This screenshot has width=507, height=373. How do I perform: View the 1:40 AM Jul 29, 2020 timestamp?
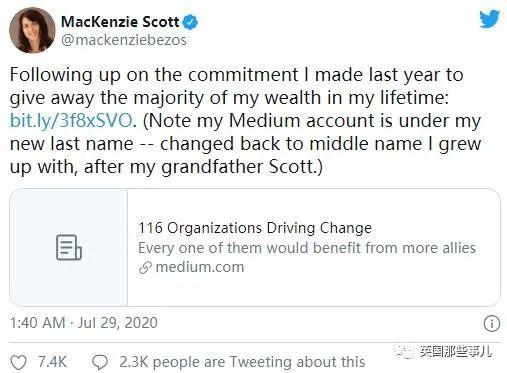click(84, 323)
